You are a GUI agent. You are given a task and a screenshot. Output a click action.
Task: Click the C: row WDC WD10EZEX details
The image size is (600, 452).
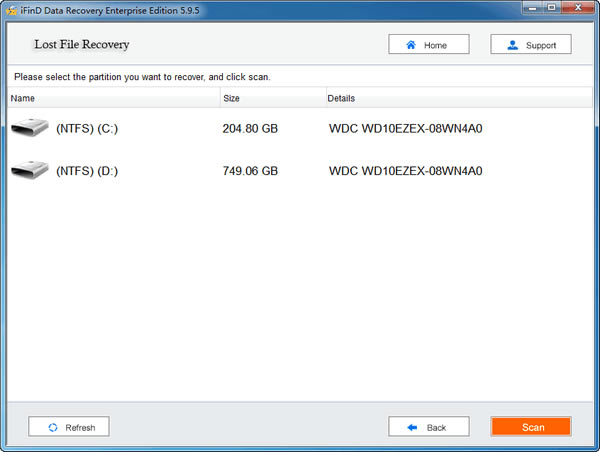coord(405,129)
